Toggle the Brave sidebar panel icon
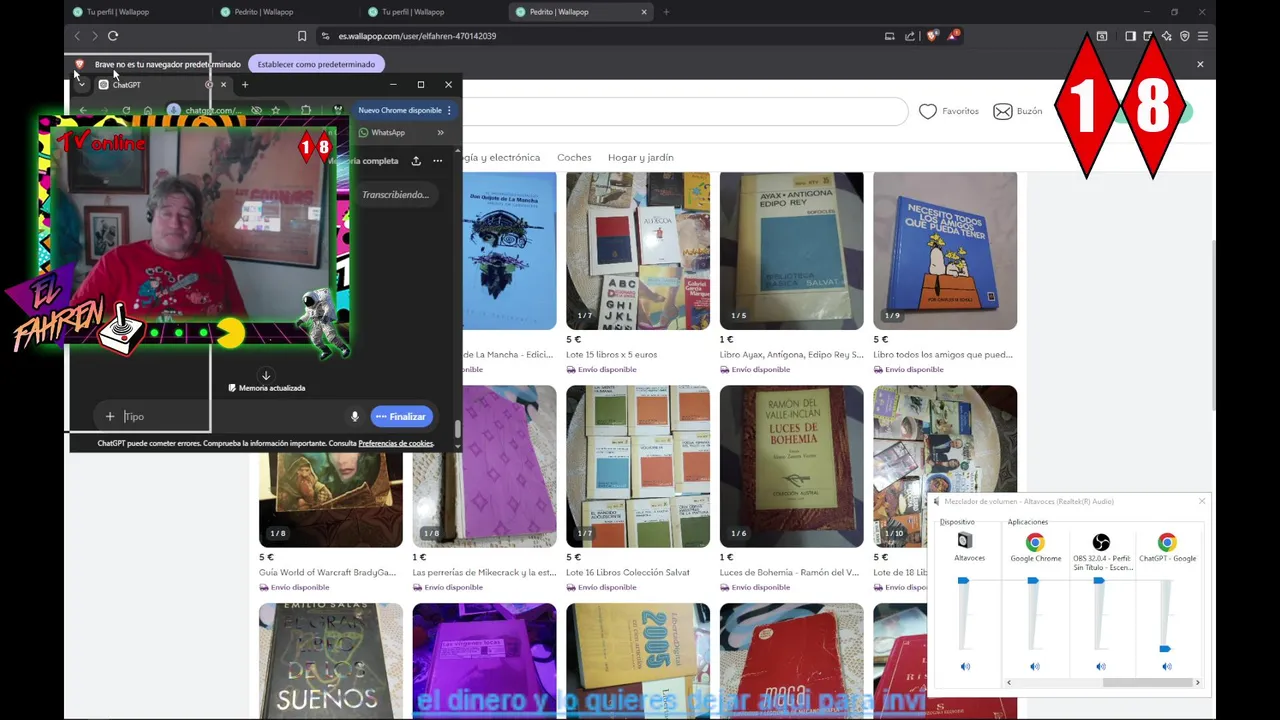The image size is (1280, 720). [x=1130, y=36]
